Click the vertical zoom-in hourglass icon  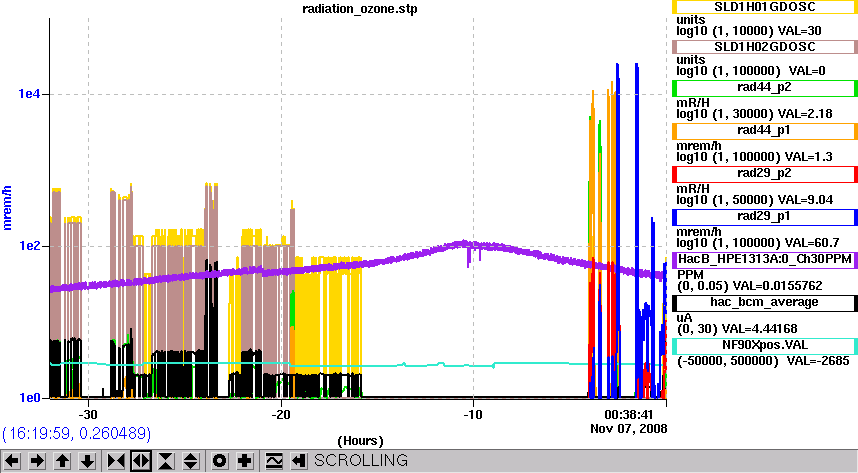pos(166,461)
